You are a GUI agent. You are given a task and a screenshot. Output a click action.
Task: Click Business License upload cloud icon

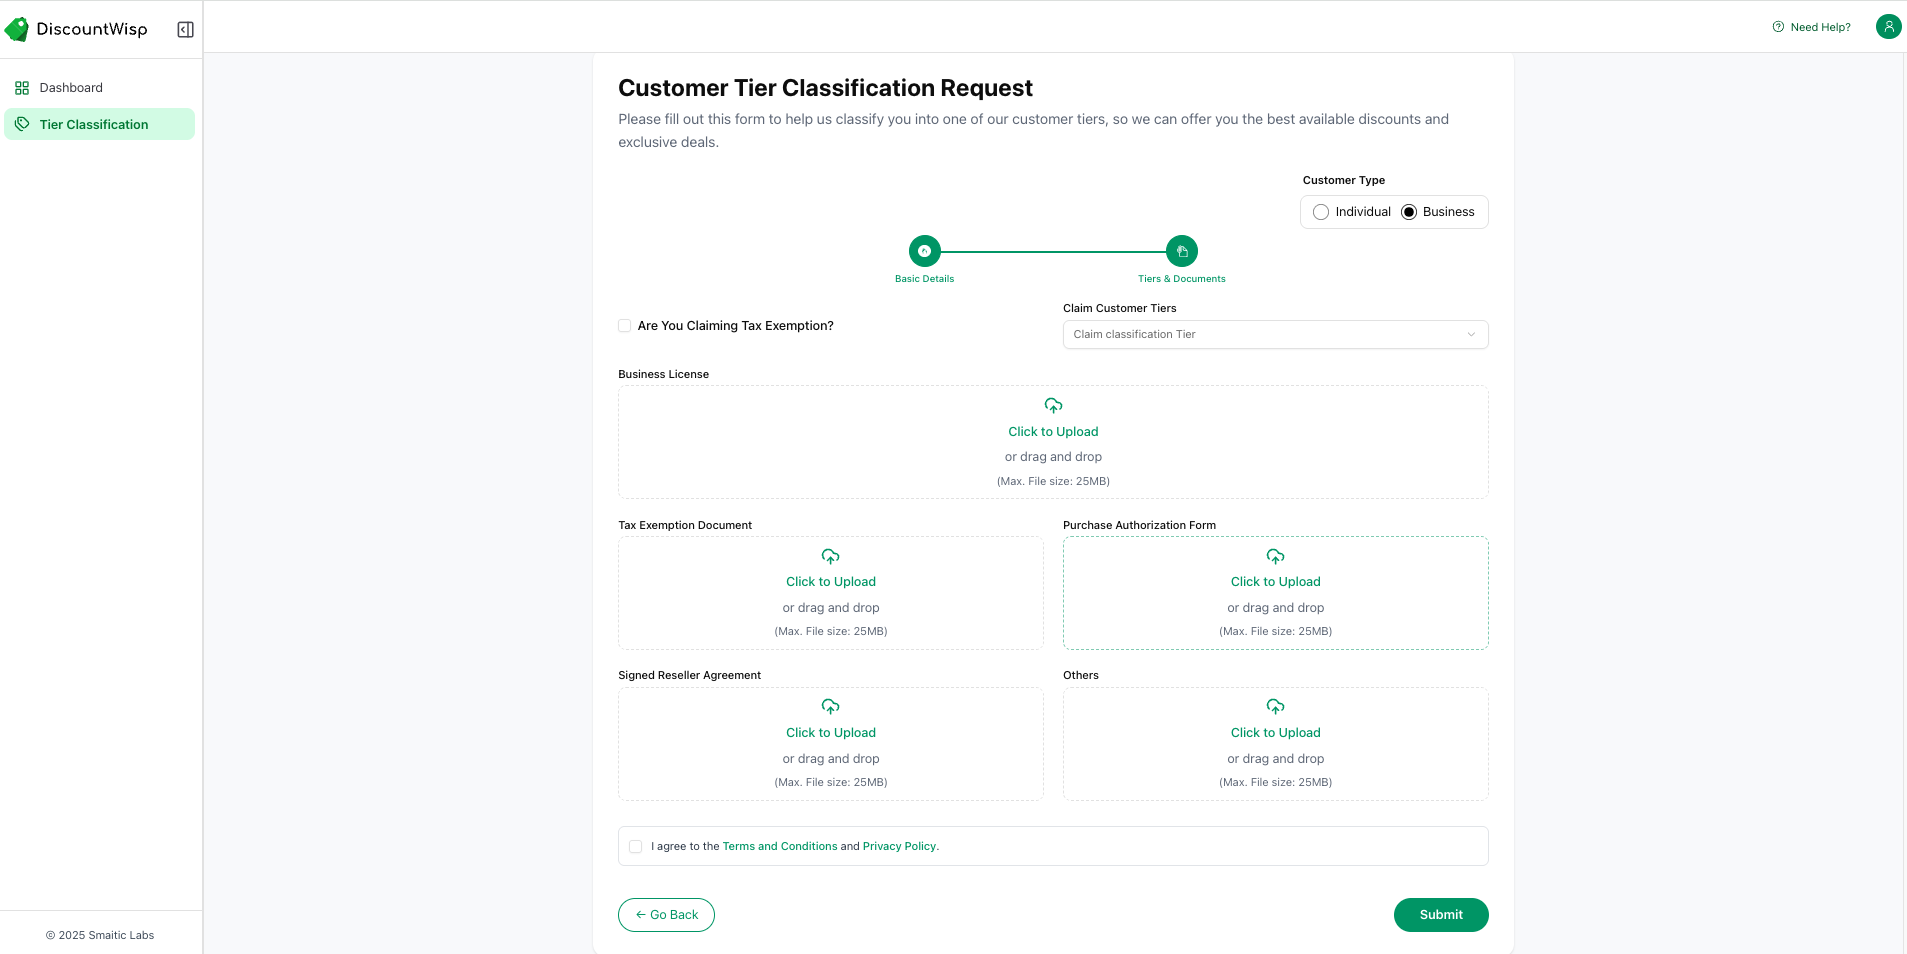click(1053, 406)
